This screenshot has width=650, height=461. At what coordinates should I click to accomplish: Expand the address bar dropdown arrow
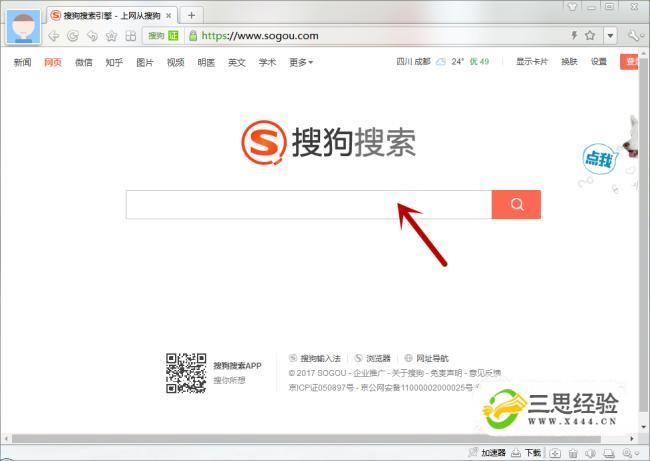(609, 36)
